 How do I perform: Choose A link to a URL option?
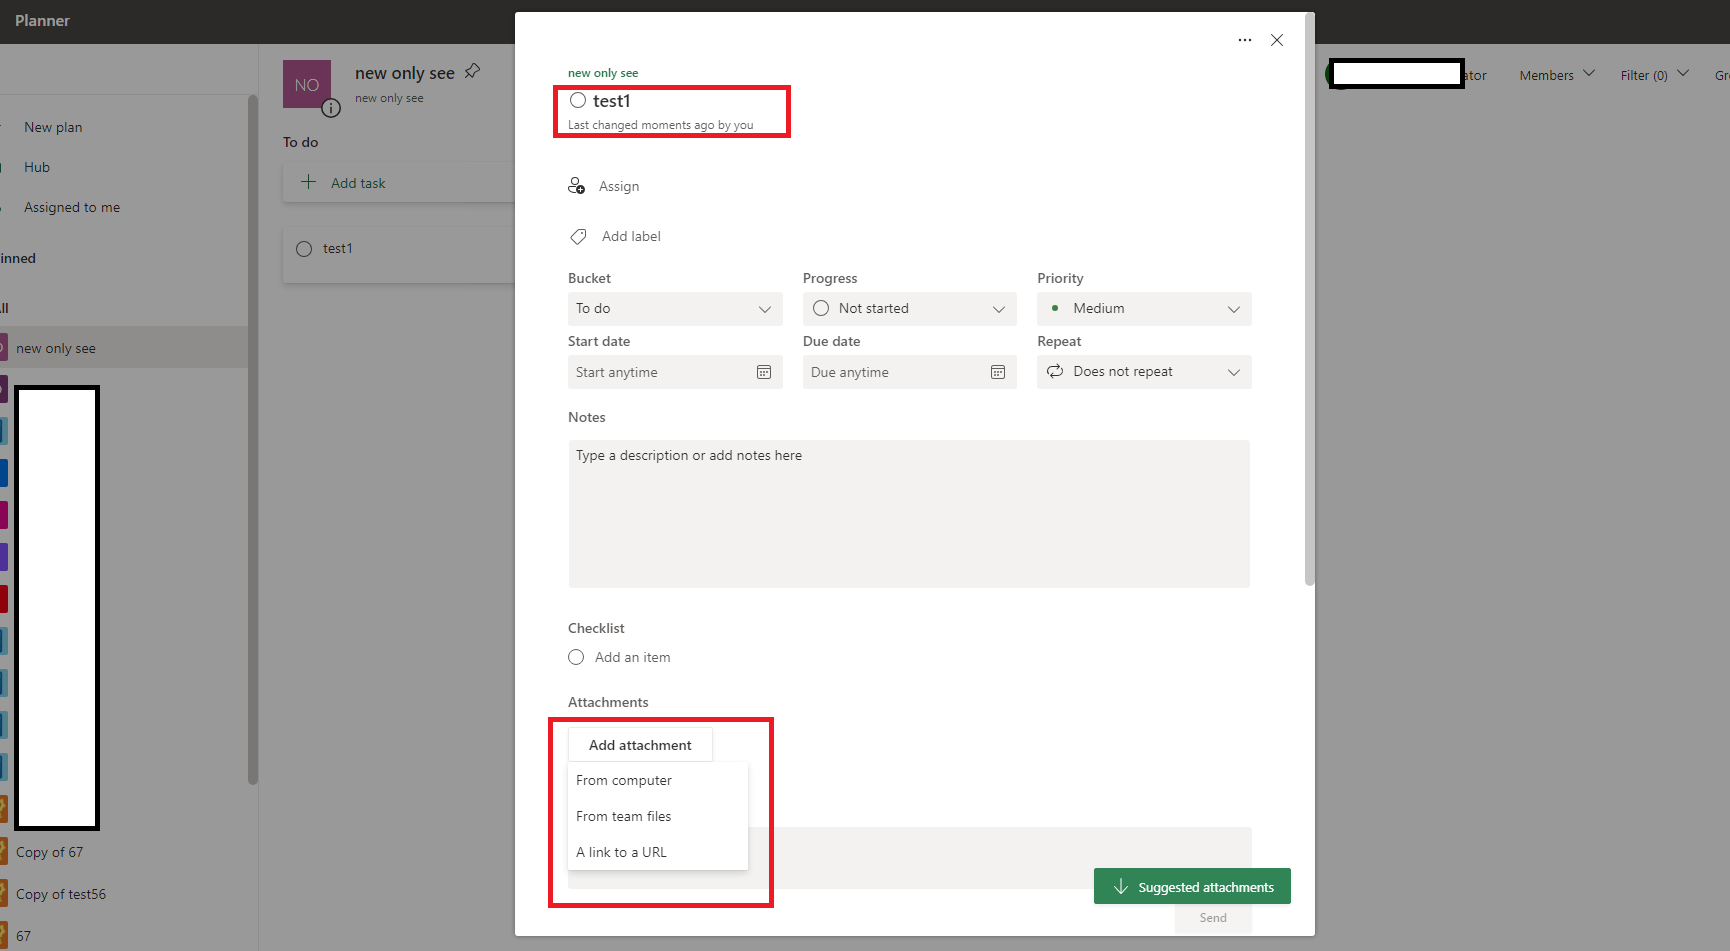[x=621, y=852]
